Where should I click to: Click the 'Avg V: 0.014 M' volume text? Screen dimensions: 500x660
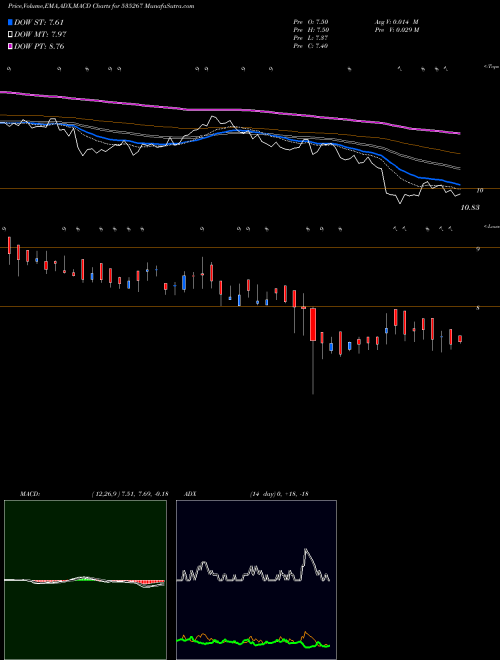(x=397, y=22)
